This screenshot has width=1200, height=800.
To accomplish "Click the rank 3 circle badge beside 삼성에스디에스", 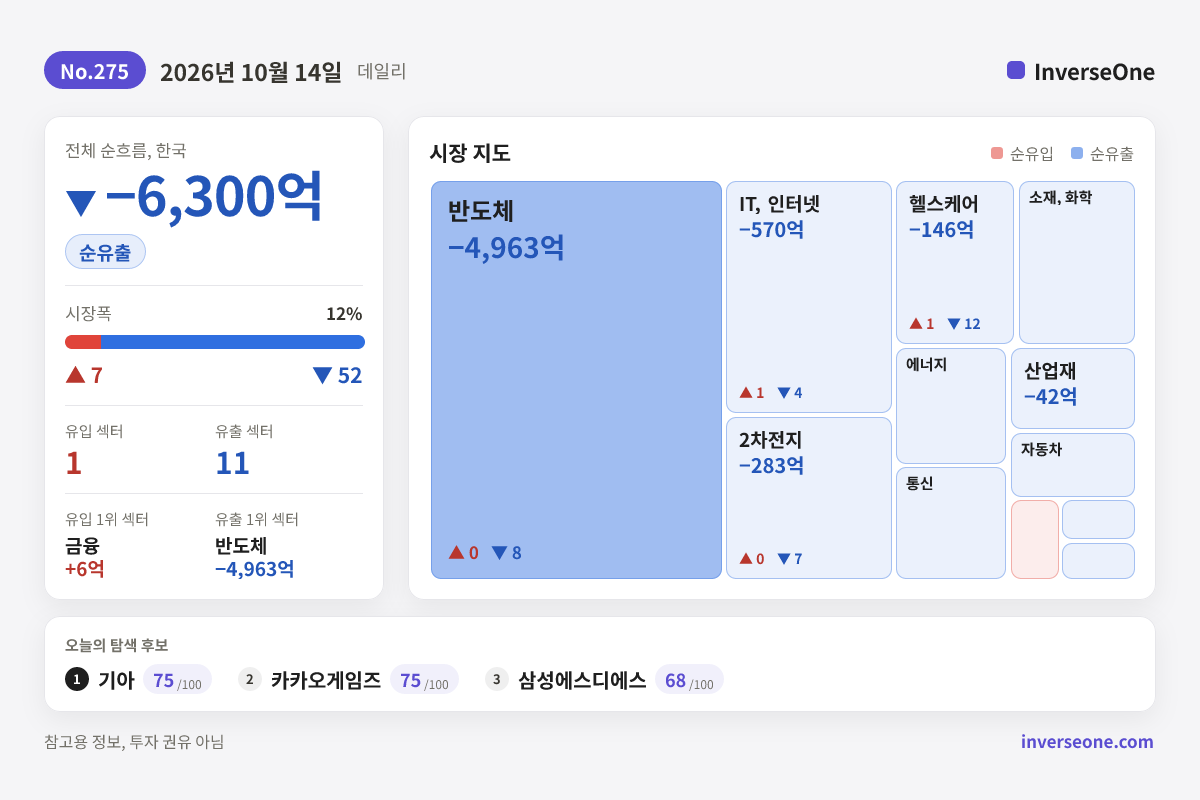I will click(x=497, y=679).
